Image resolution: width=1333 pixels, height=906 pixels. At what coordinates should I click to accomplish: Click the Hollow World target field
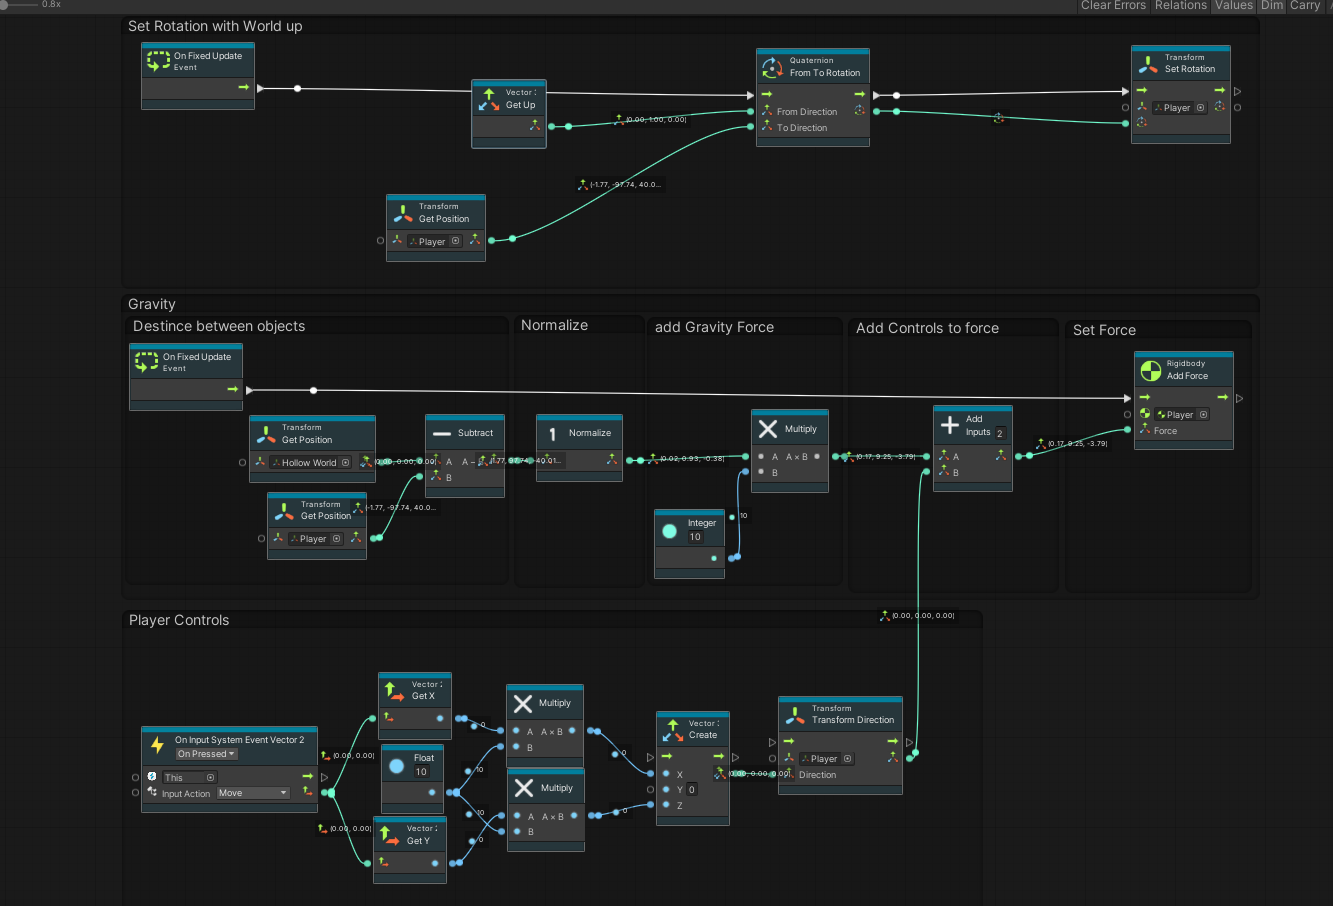pos(311,463)
